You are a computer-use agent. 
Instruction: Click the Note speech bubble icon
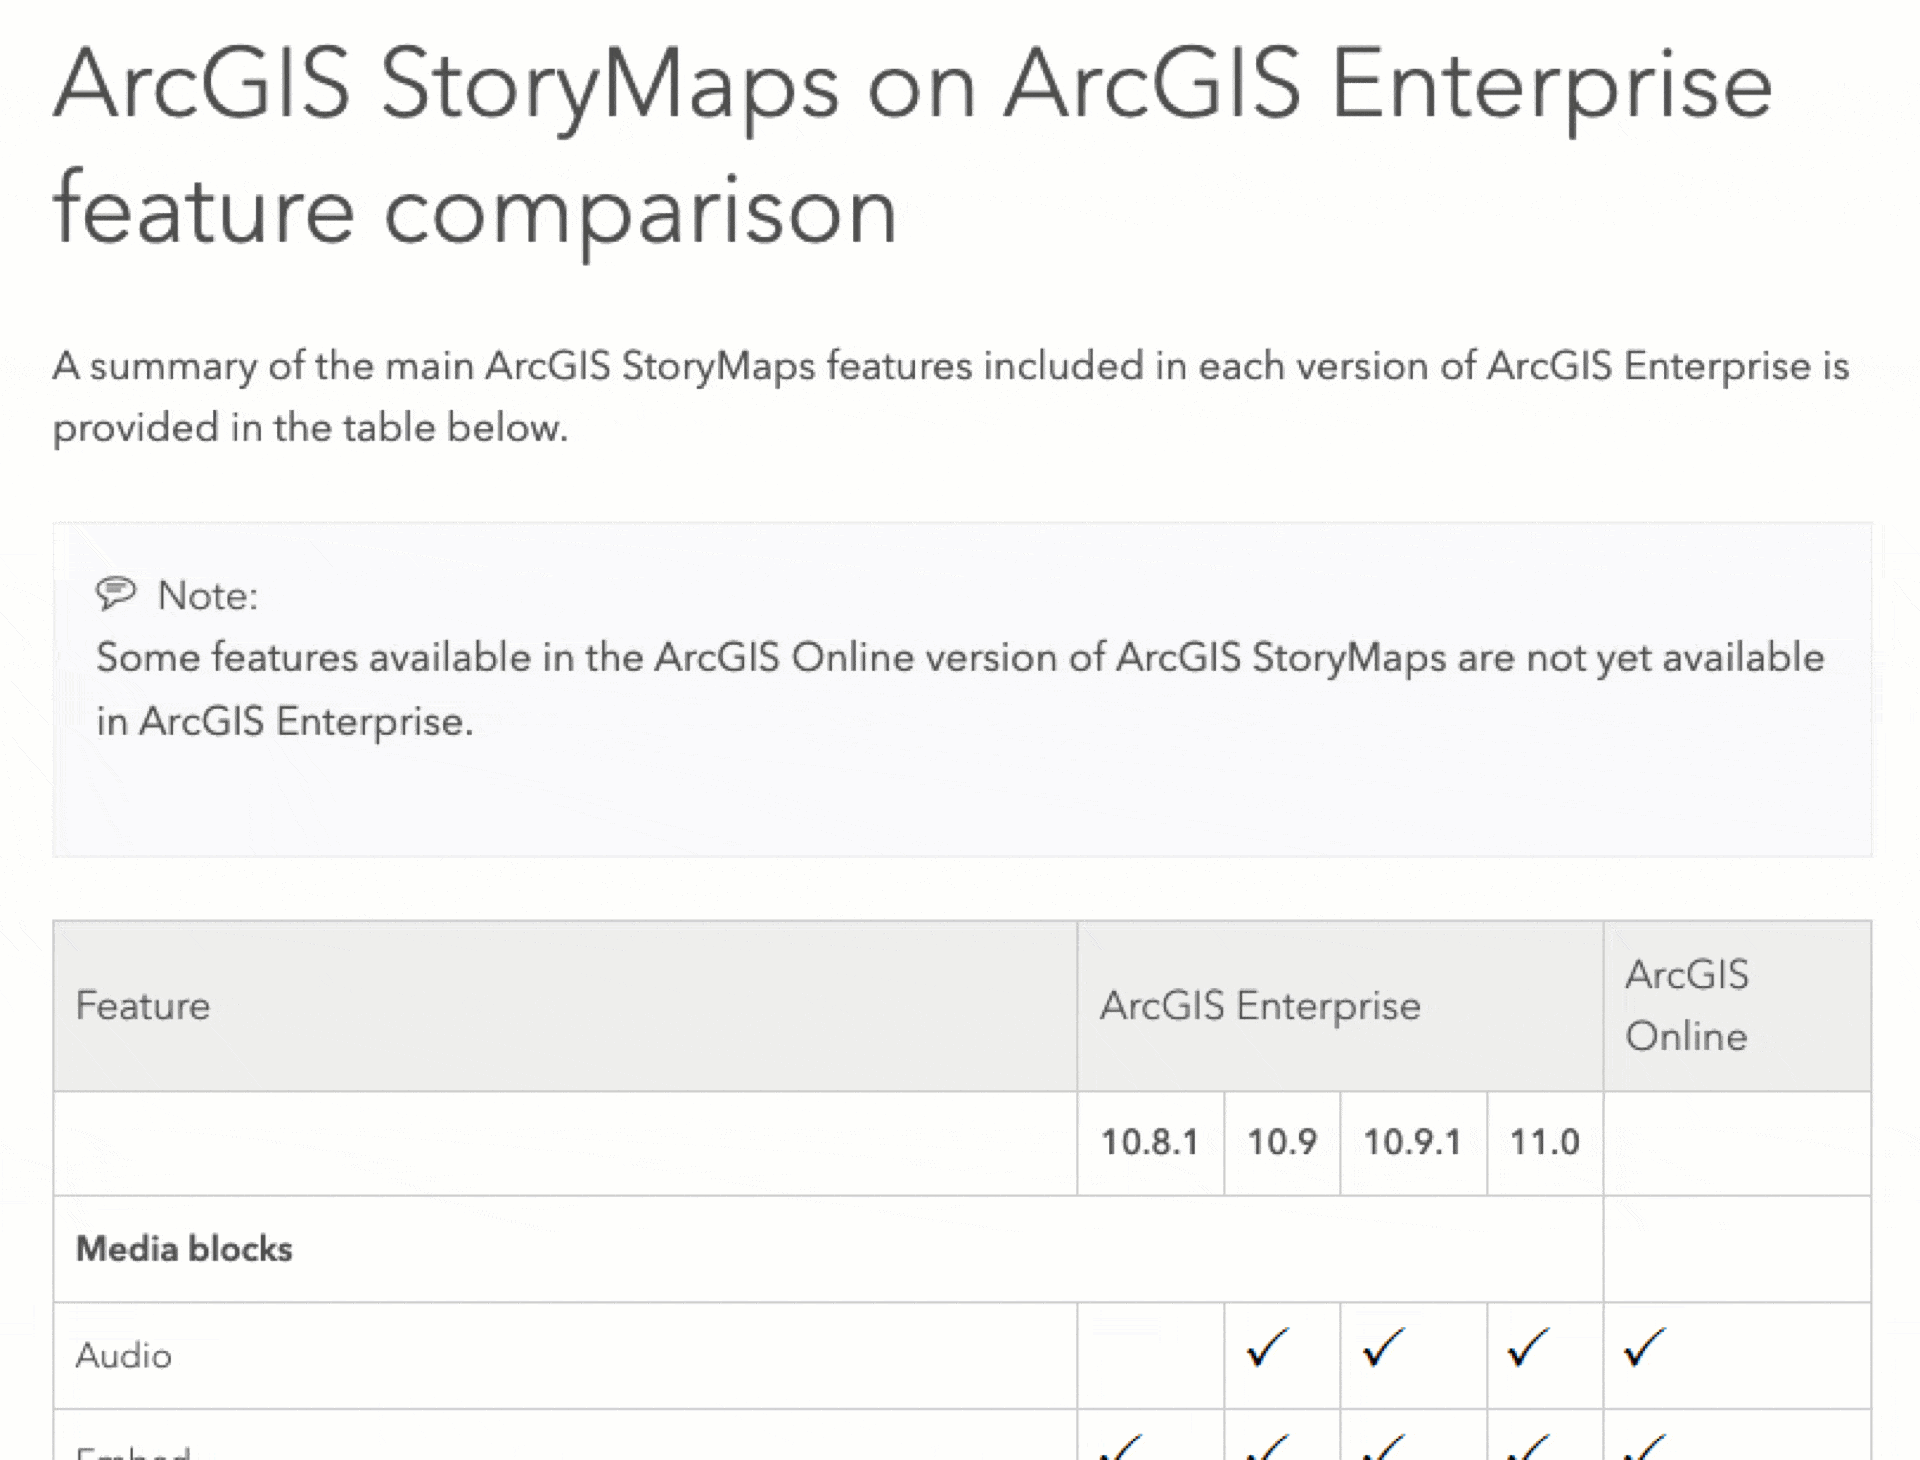115,593
